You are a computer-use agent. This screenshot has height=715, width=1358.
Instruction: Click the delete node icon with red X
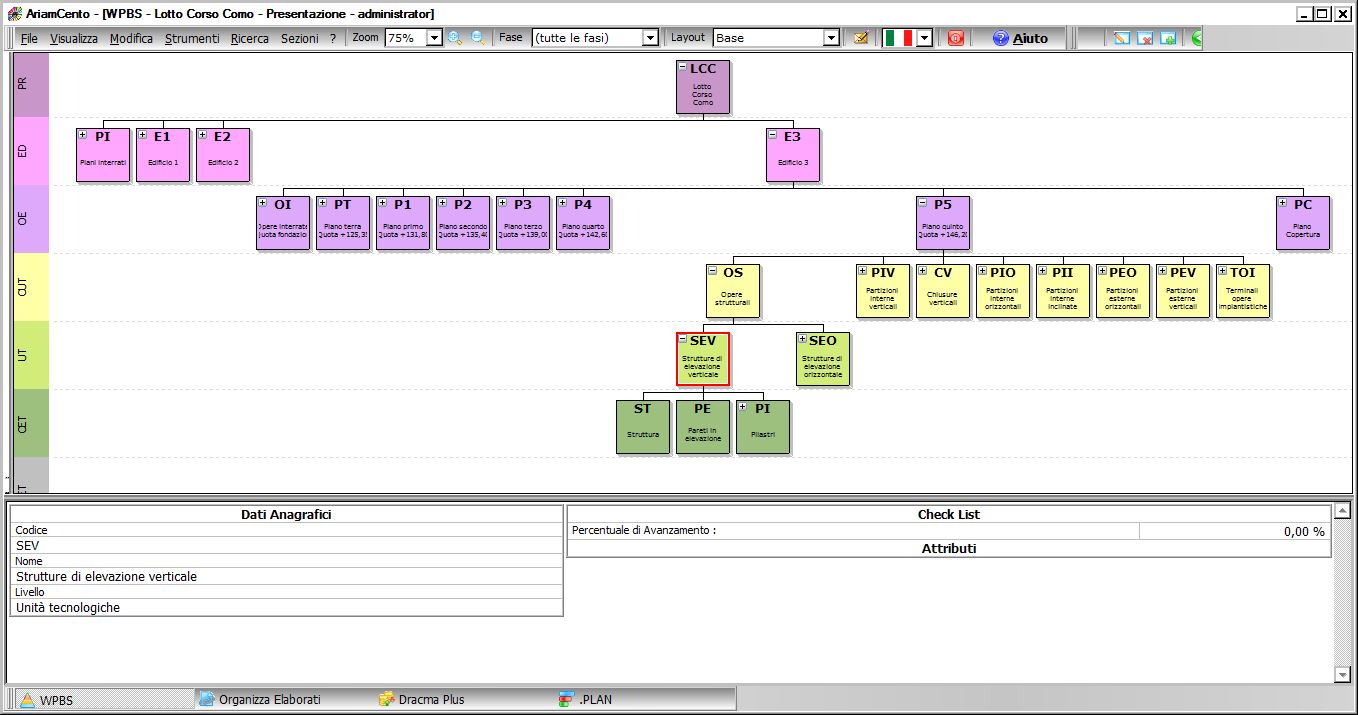[x=1145, y=38]
